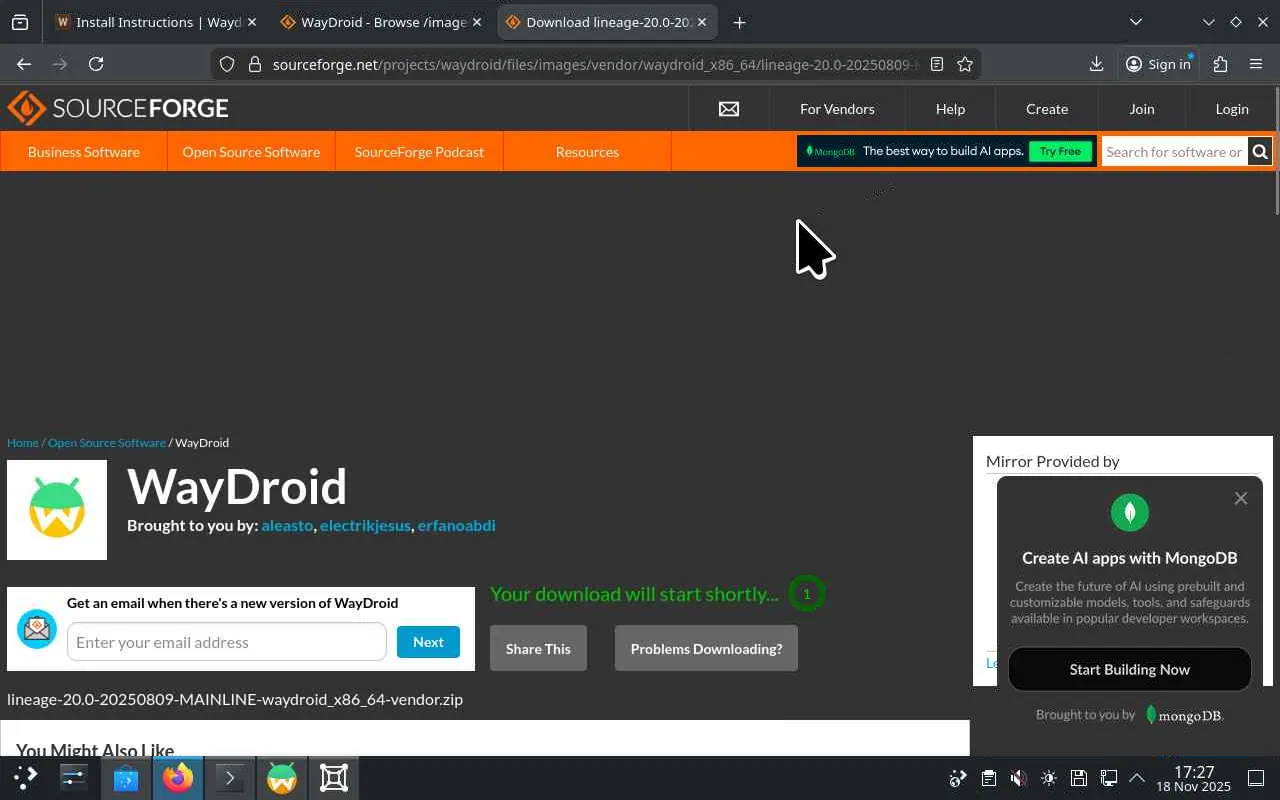This screenshot has height=800, width=1280.
Task: Toggle reader view in the address bar
Action: coord(937,64)
